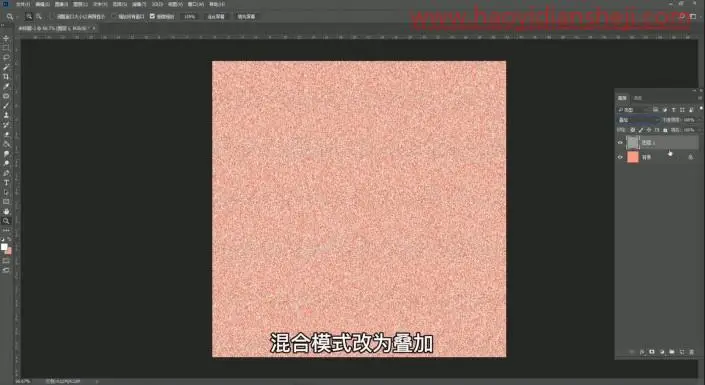
Task: Toggle zoom all windows checkbox
Action: click(114, 16)
